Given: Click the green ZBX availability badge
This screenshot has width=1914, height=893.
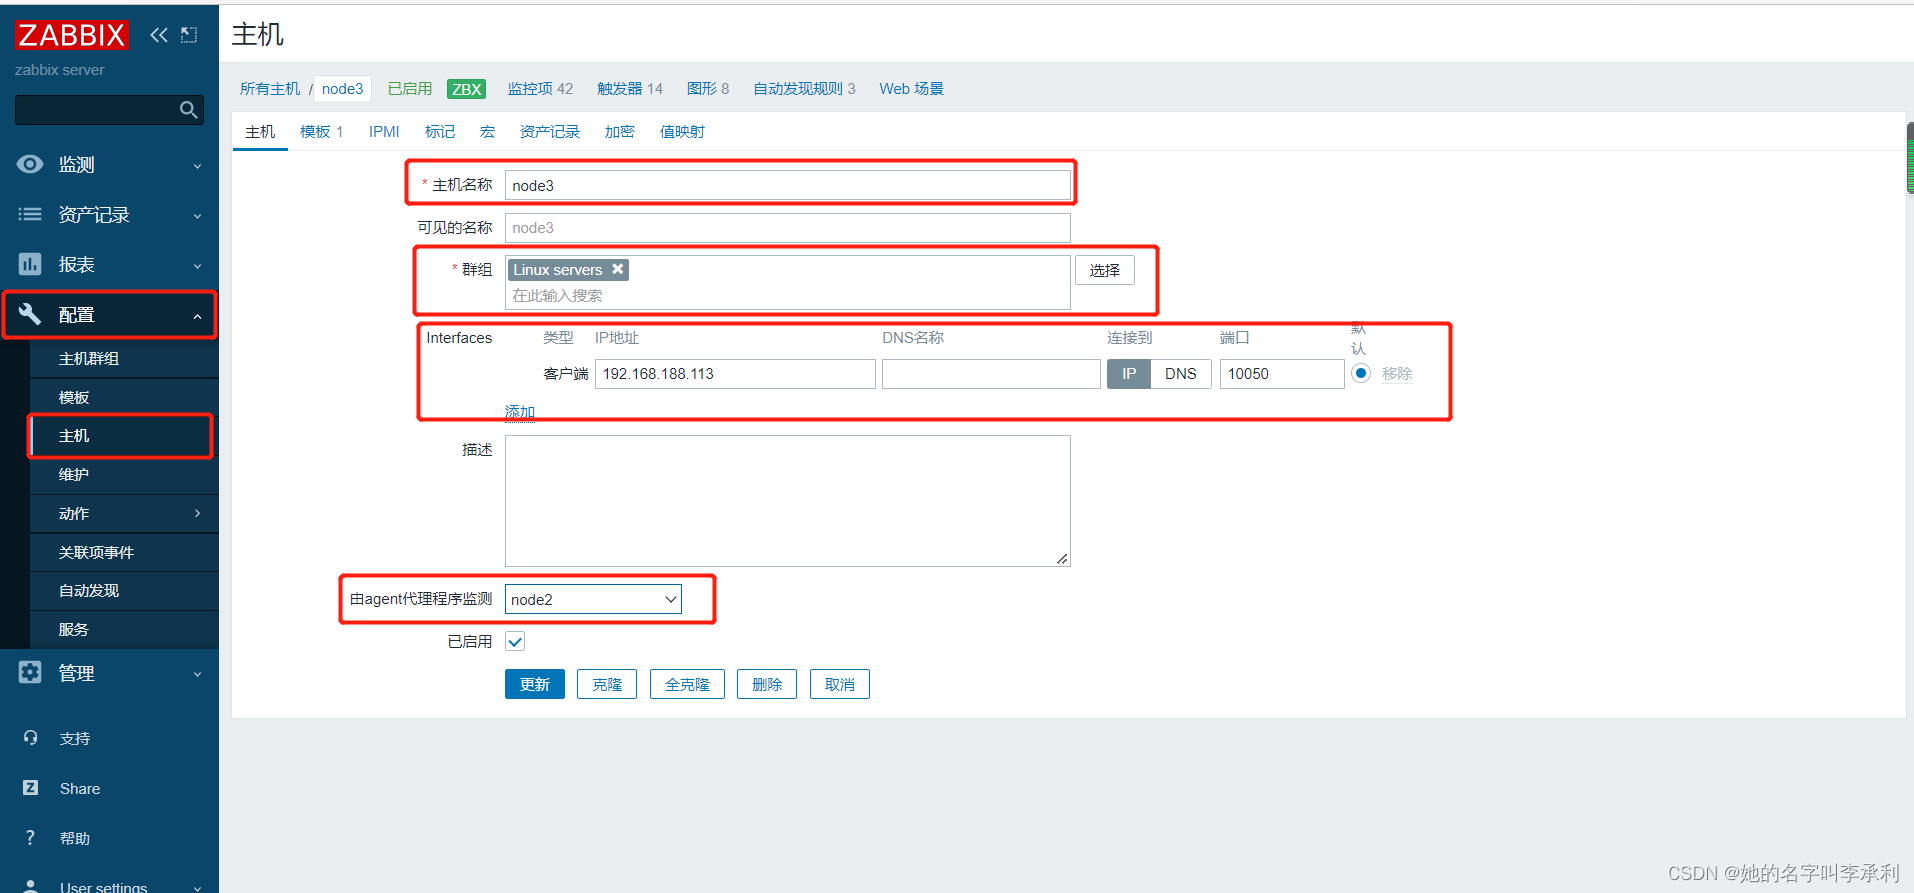Looking at the screenshot, I should coord(466,89).
